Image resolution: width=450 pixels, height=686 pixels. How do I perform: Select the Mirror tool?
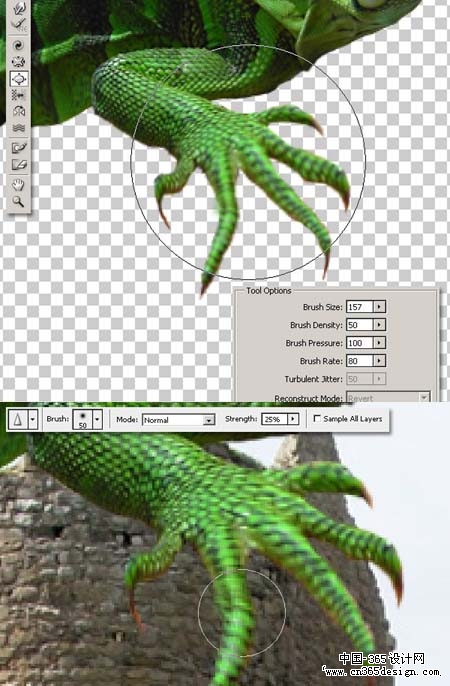19,112
